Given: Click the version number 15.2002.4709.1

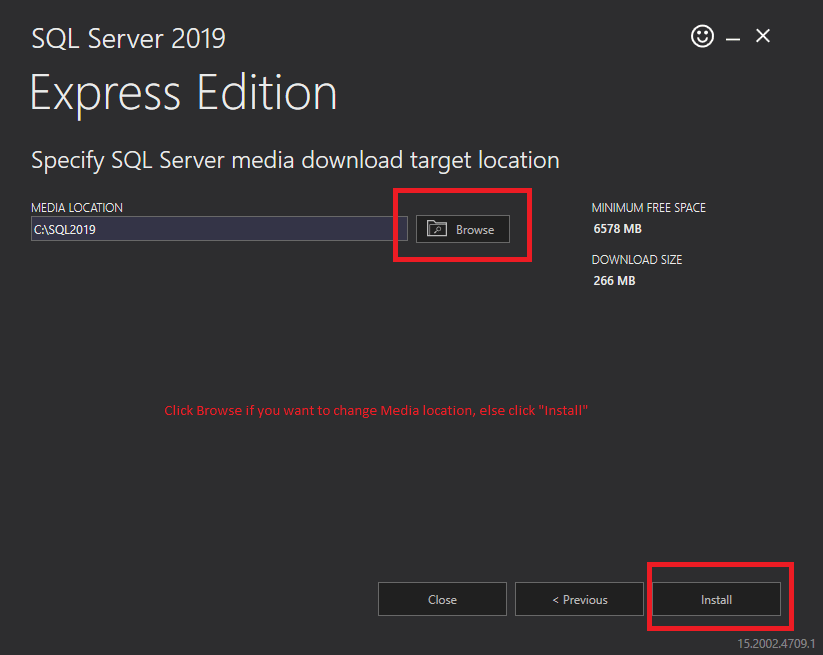Looking at the screenshot, I should [776, 643].
